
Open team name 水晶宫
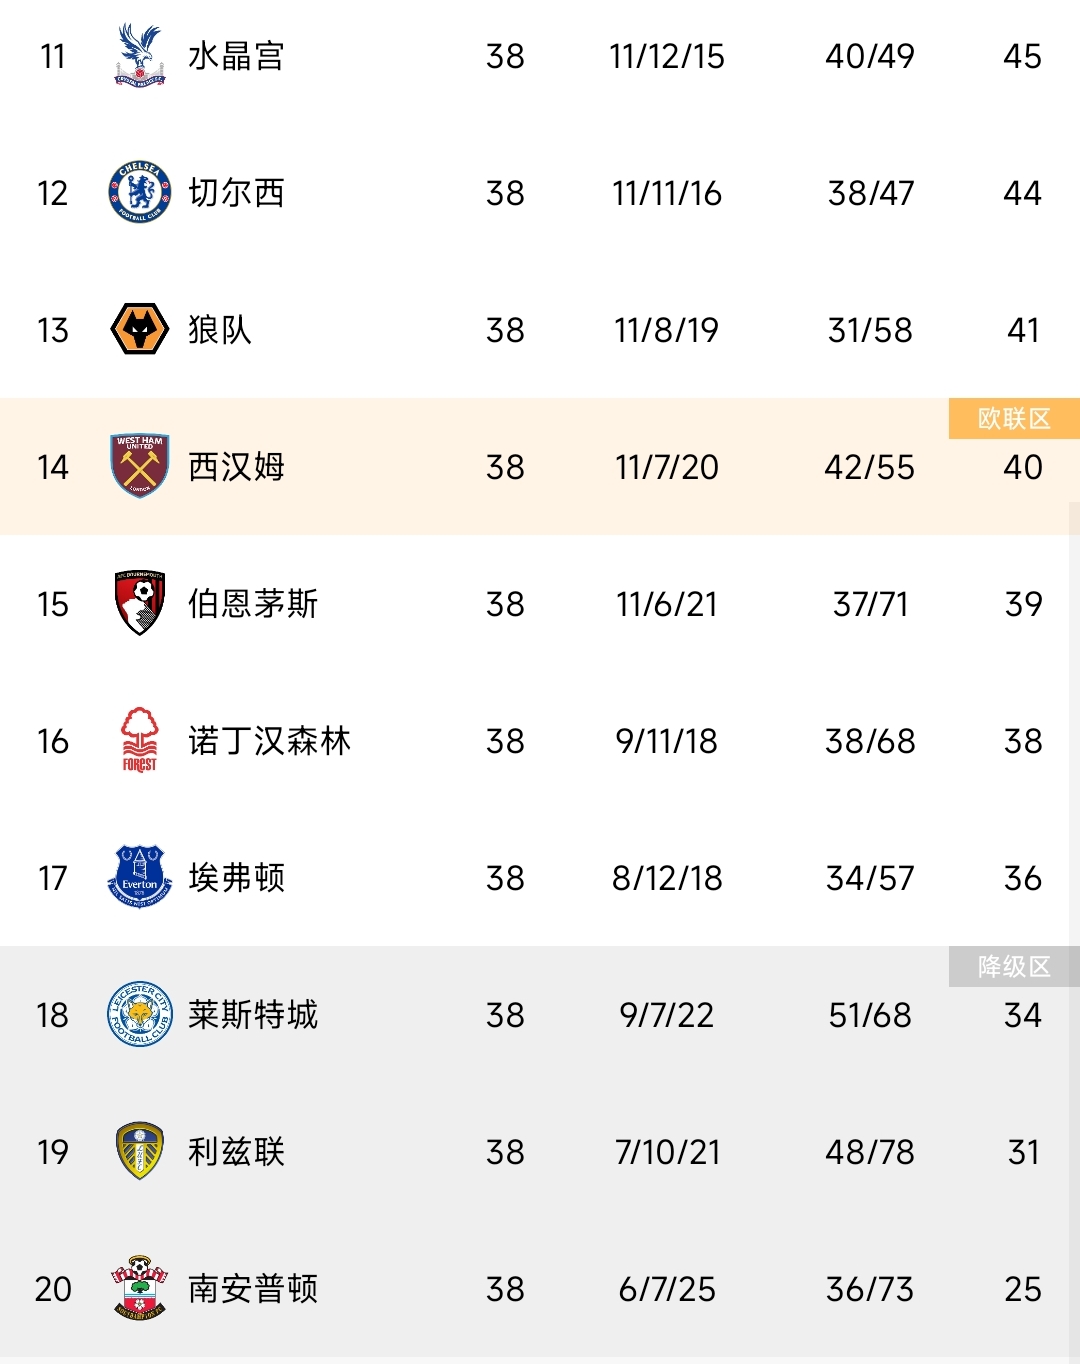236,56
